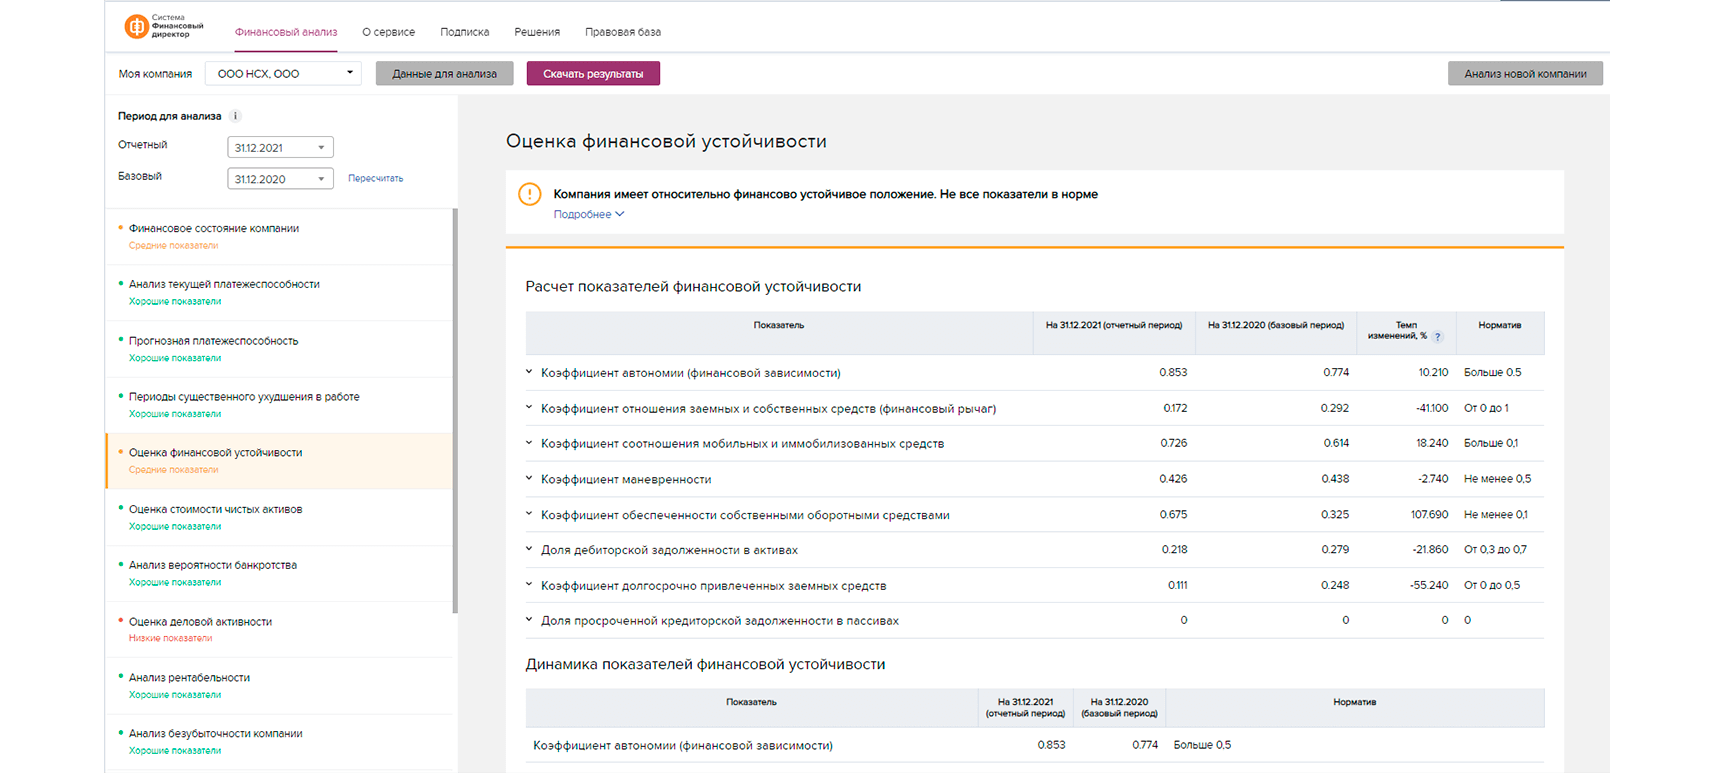Select Анализ вероятности банкротства in sidebar
The width and height of the screenshot is (1714, 773).
click(212, 565)
